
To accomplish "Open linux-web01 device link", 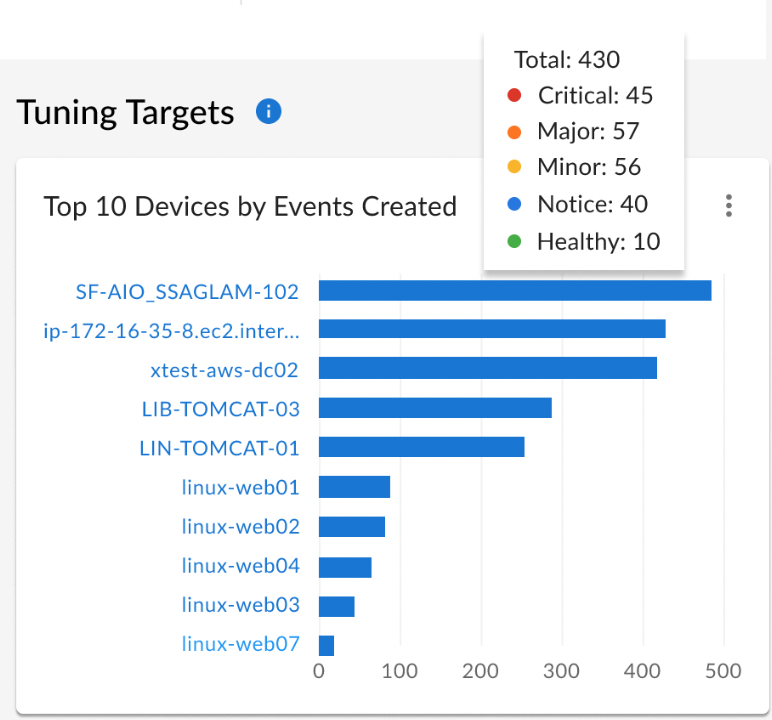I will (x=241, y=487).
